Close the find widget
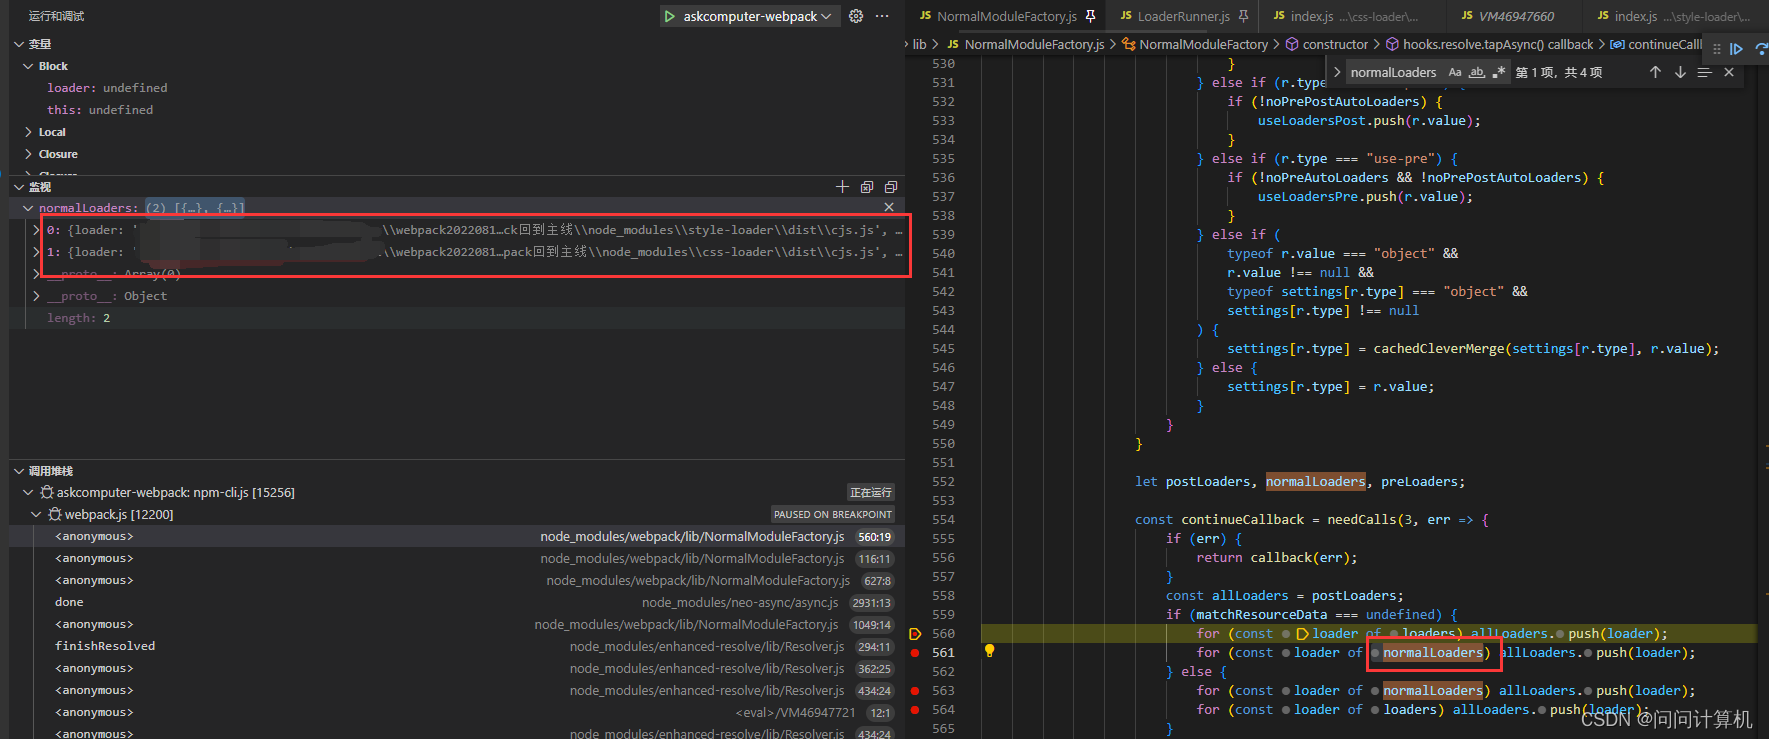The height and width of the screenshot is (739, 1769). point(1729,72)
